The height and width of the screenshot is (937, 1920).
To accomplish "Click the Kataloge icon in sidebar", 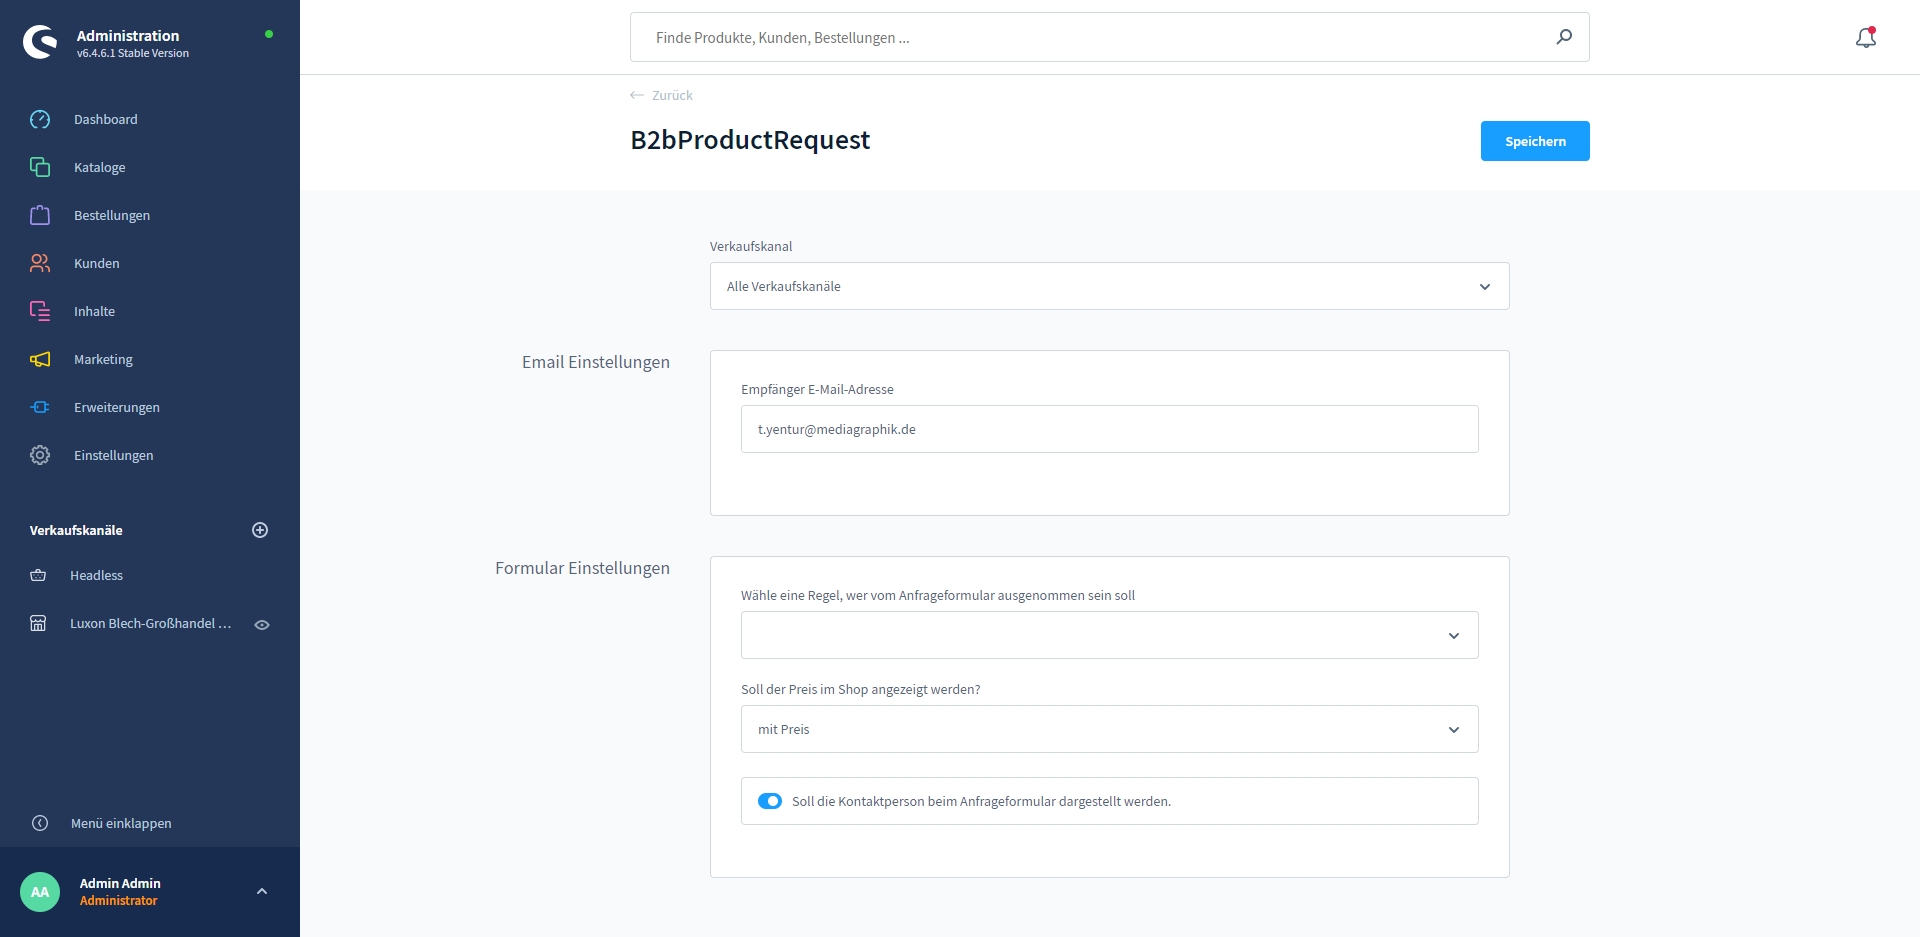I will 40,168.
